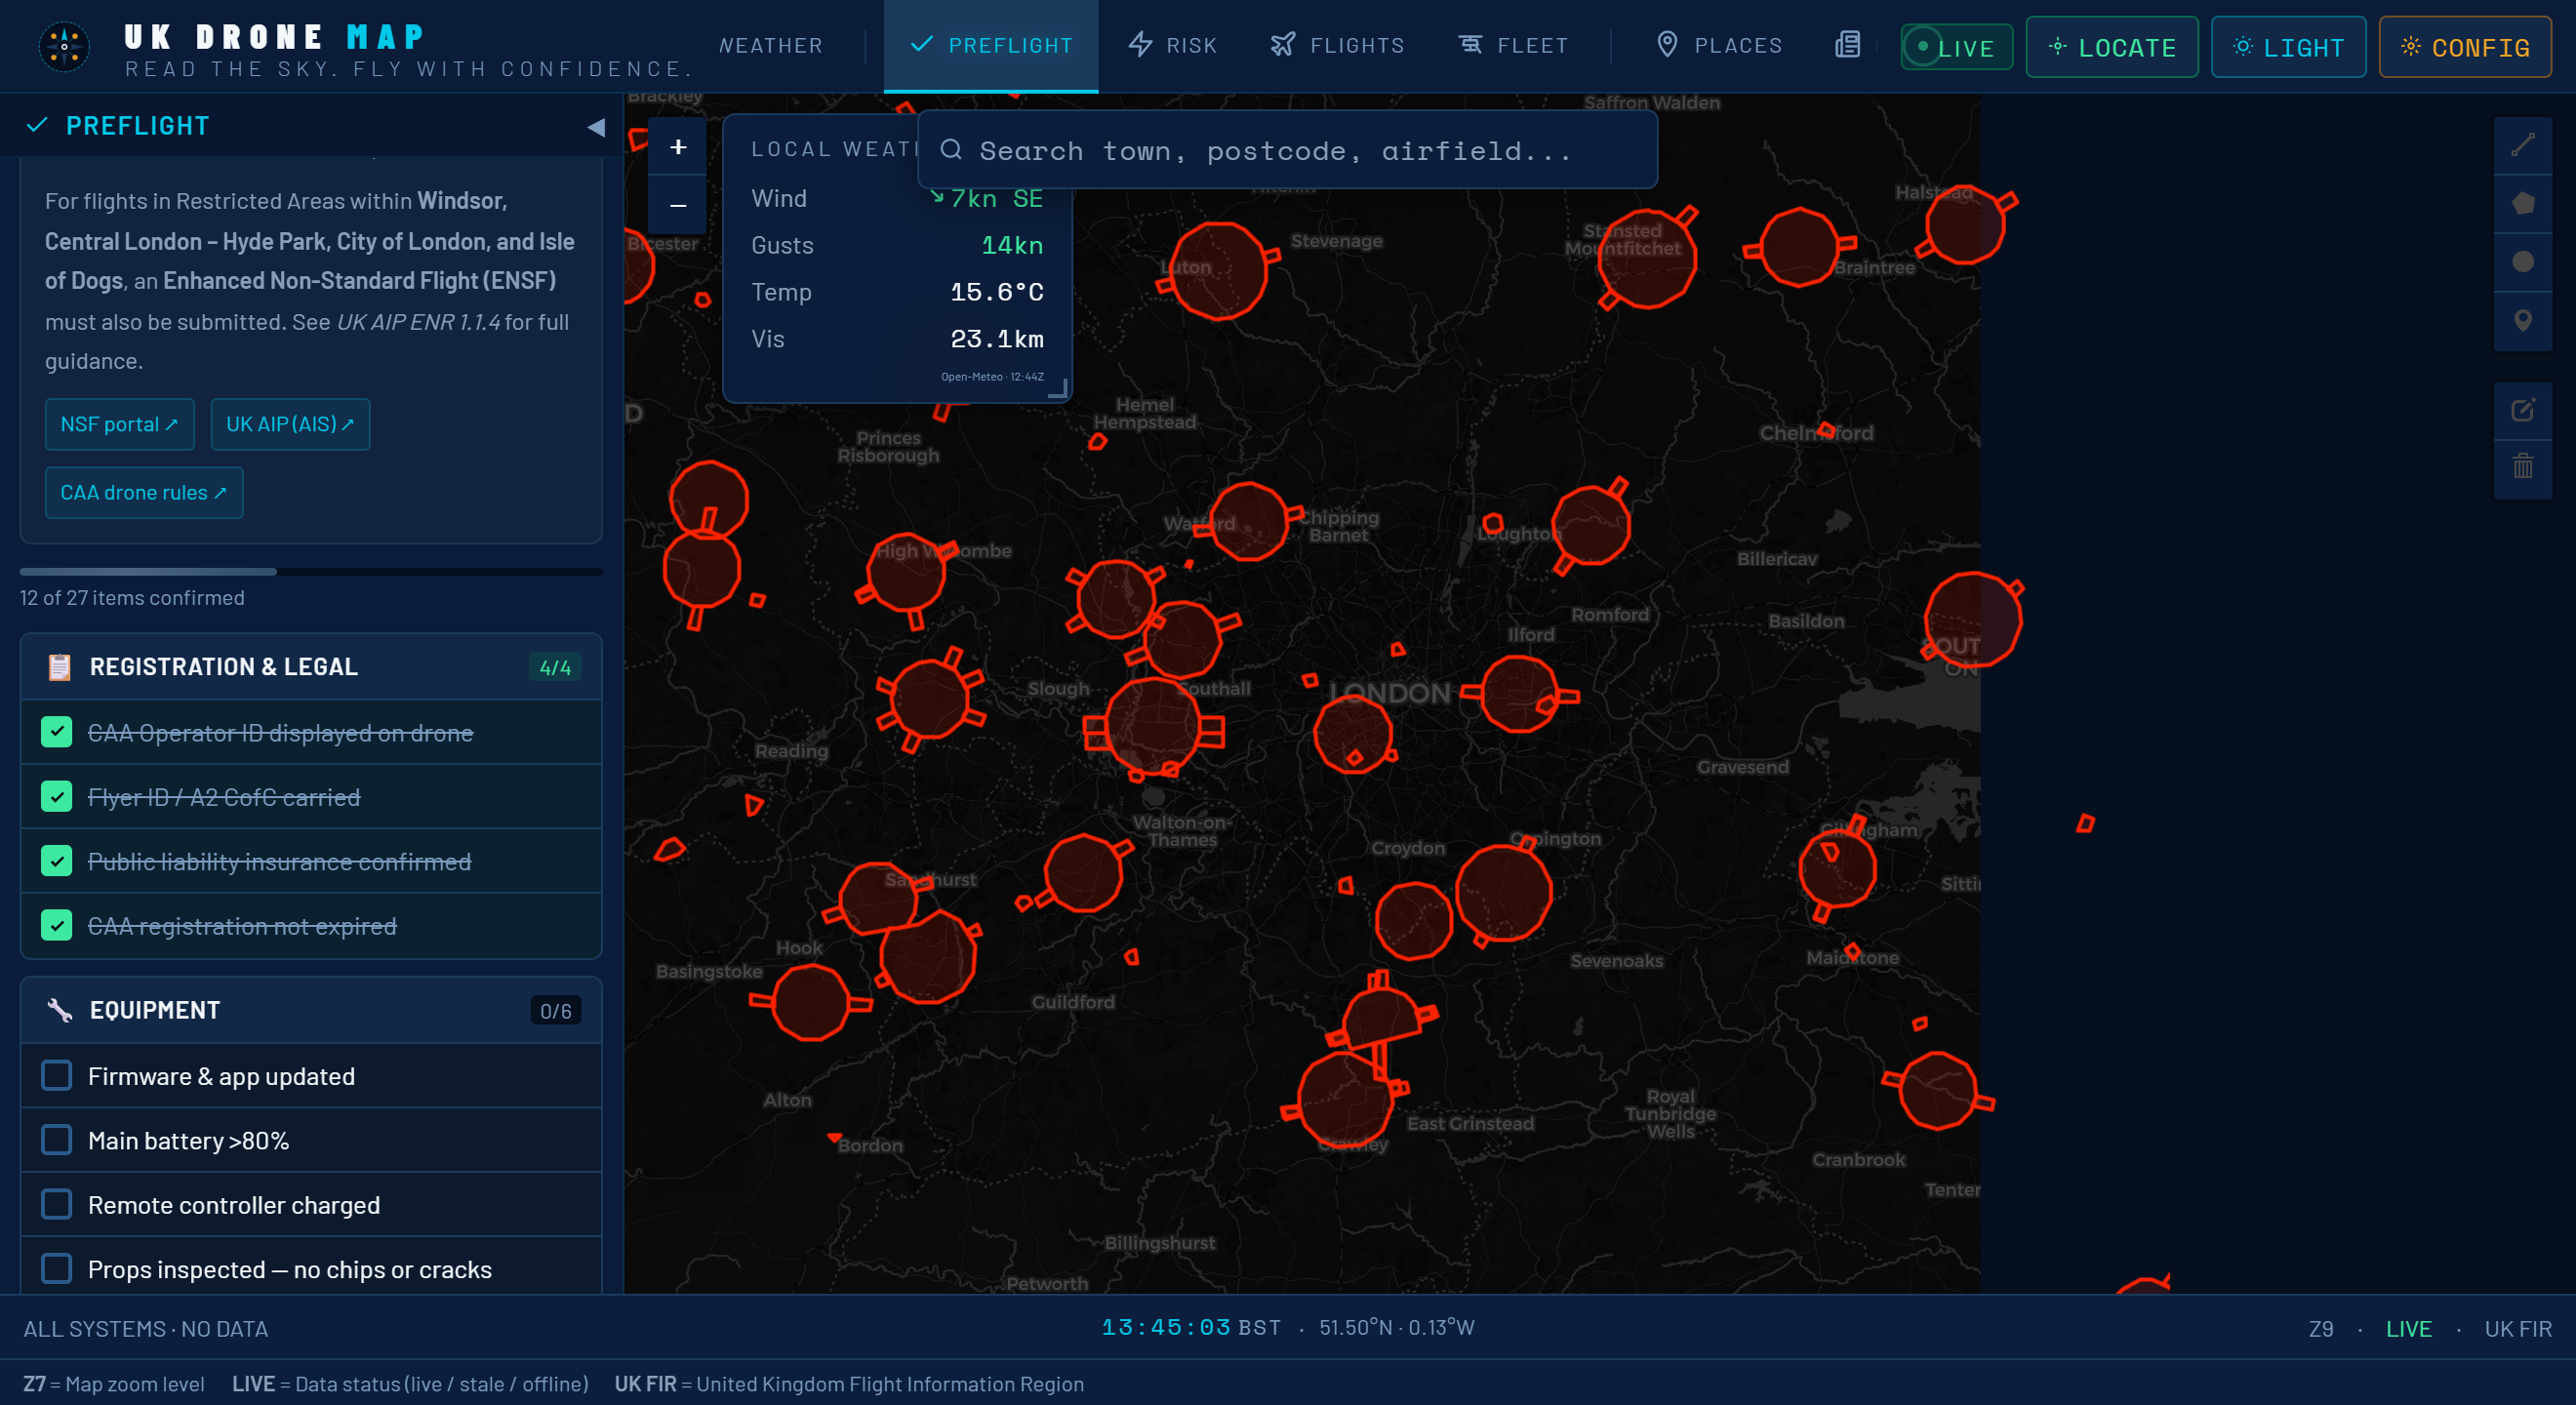Click the Gusts 14kn value
The width and height of the screenshot is (2576, 1405).
(1012, 245)
